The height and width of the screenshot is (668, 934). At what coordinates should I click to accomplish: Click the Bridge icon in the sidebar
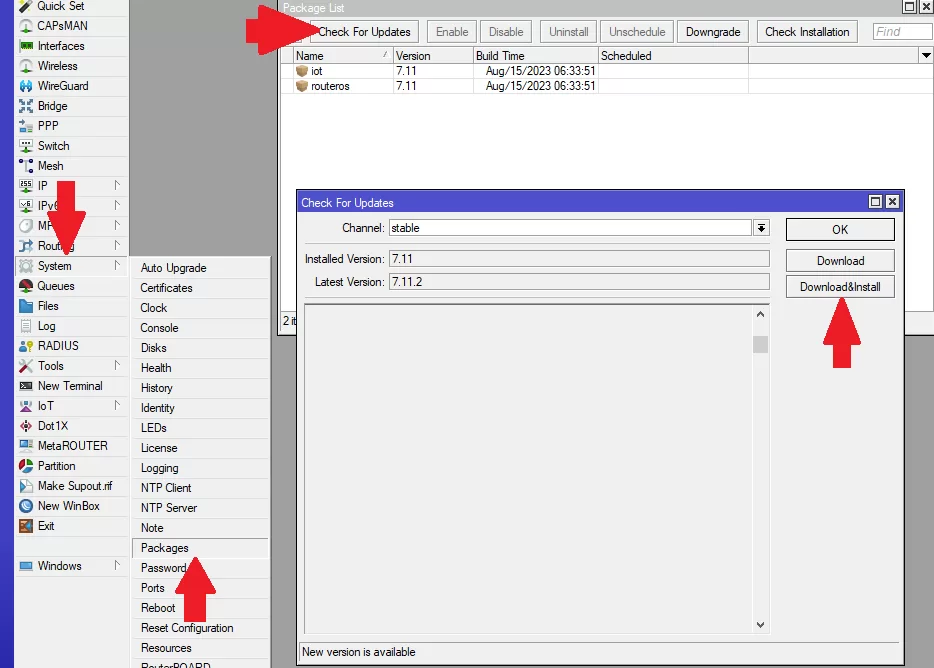[26, 106]
